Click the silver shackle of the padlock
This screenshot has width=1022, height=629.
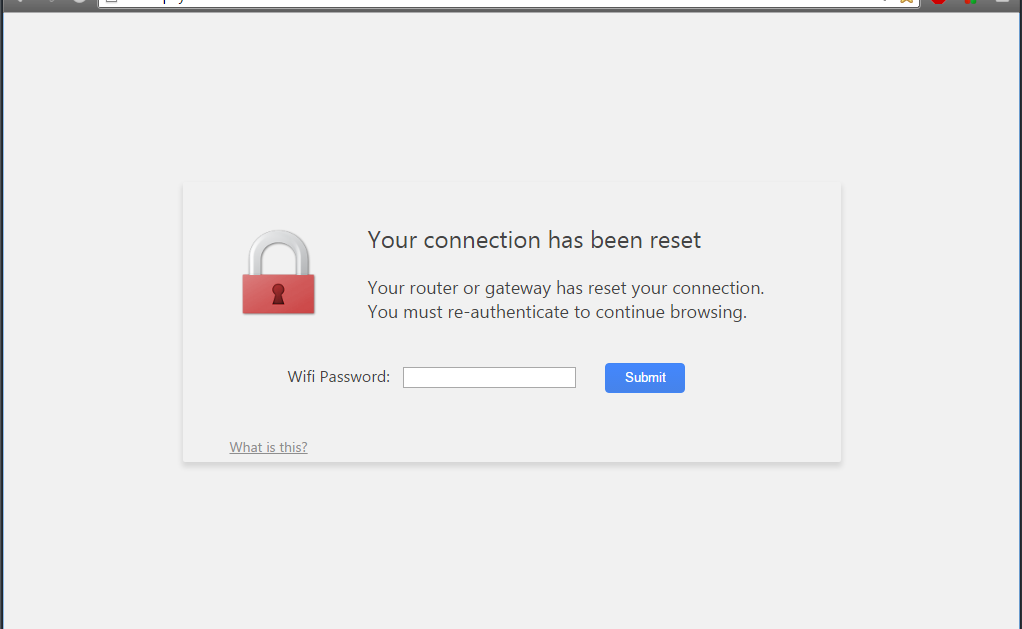tap(278, 245)
